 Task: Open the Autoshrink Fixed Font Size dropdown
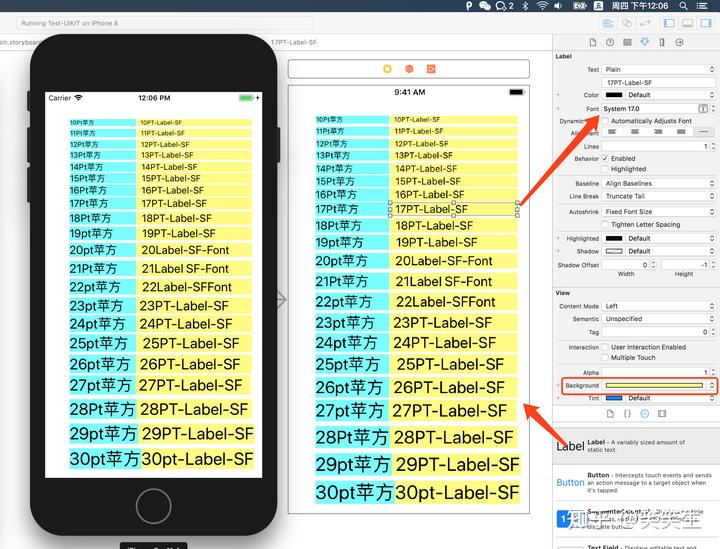click(x=659, y=212)
